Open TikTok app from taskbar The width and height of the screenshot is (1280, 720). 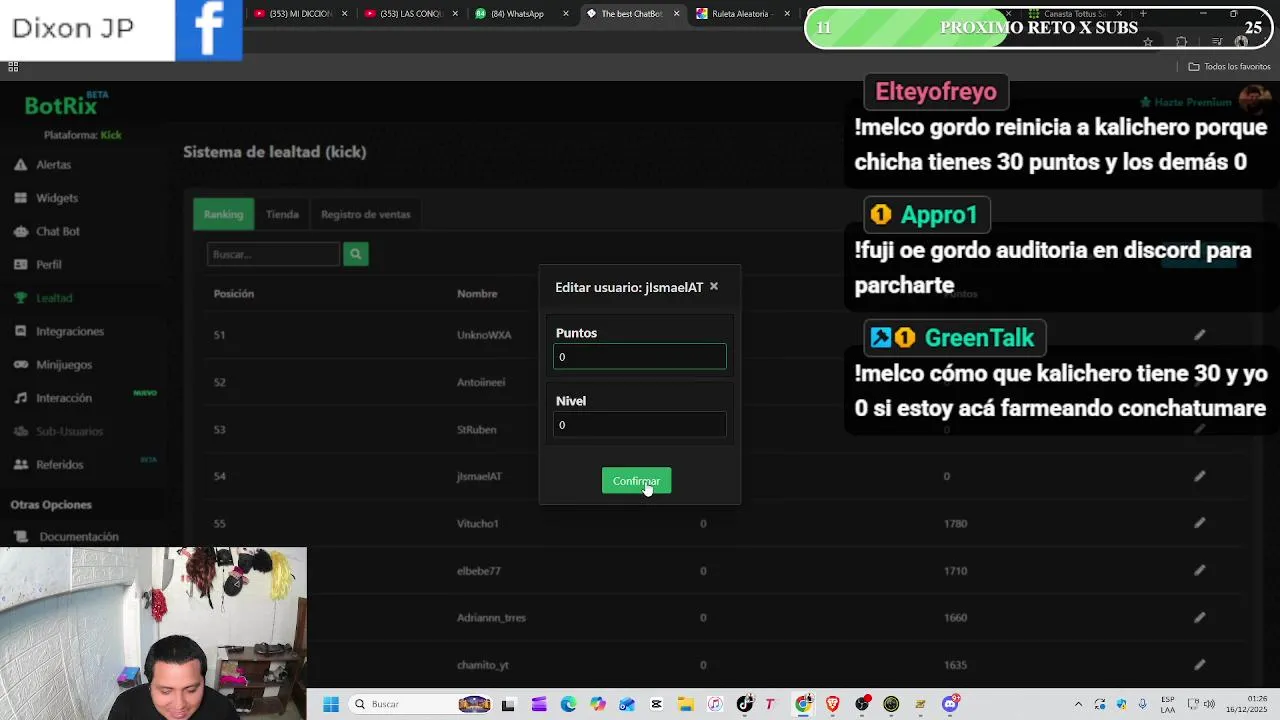pos(744,704)
